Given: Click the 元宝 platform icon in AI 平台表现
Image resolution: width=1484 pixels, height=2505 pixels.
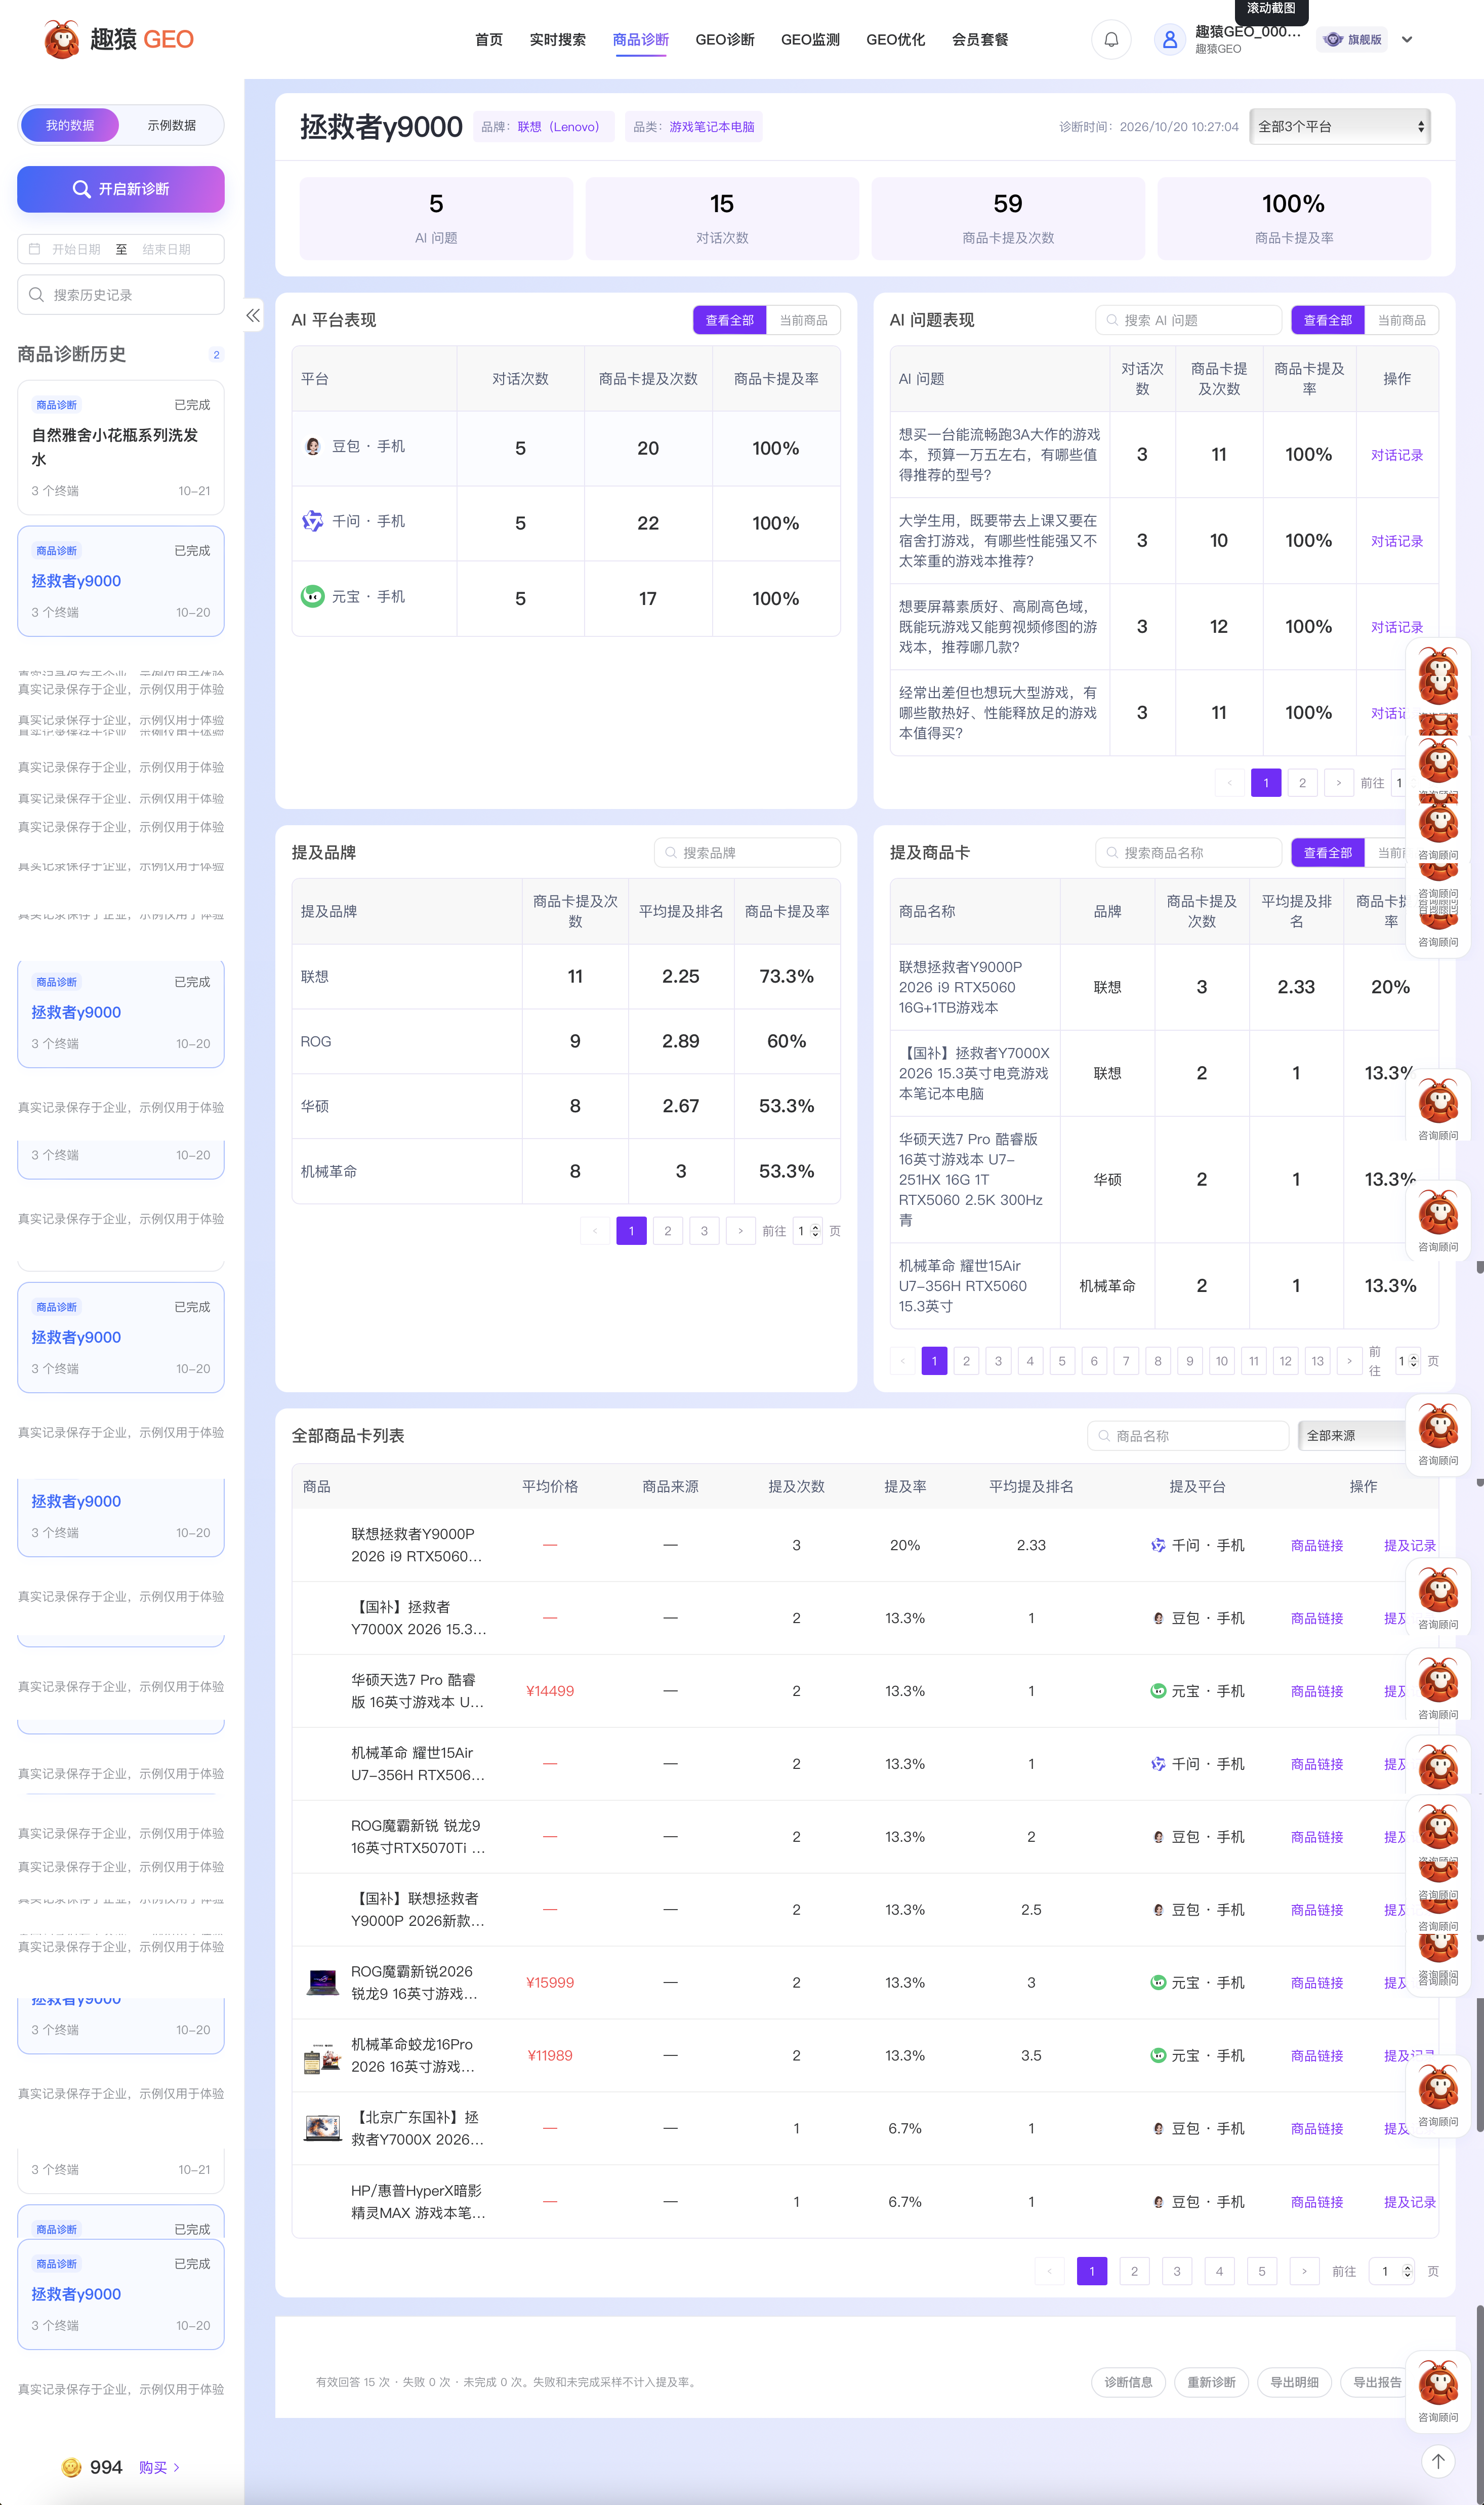Looking at the screenshot, I should coord(313,596).
